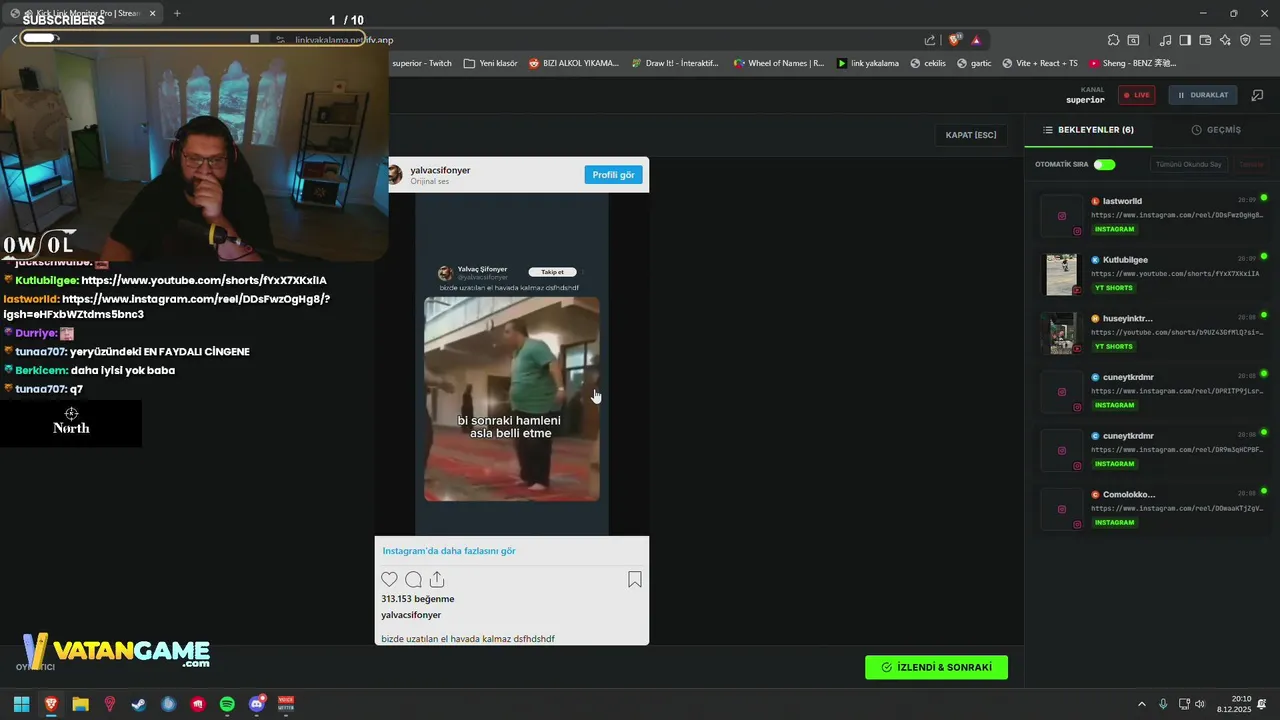This screenshot has width=1280, height=720.
Task: Click the bookmark save icon under the reel
Action: tap(635, 579)
